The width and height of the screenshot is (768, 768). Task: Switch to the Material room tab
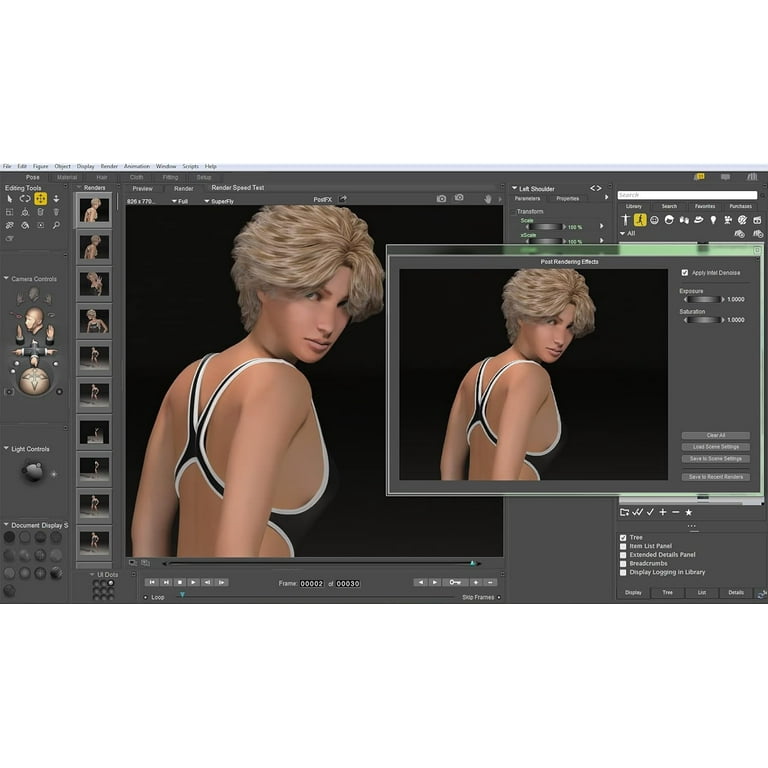[67, 177]
